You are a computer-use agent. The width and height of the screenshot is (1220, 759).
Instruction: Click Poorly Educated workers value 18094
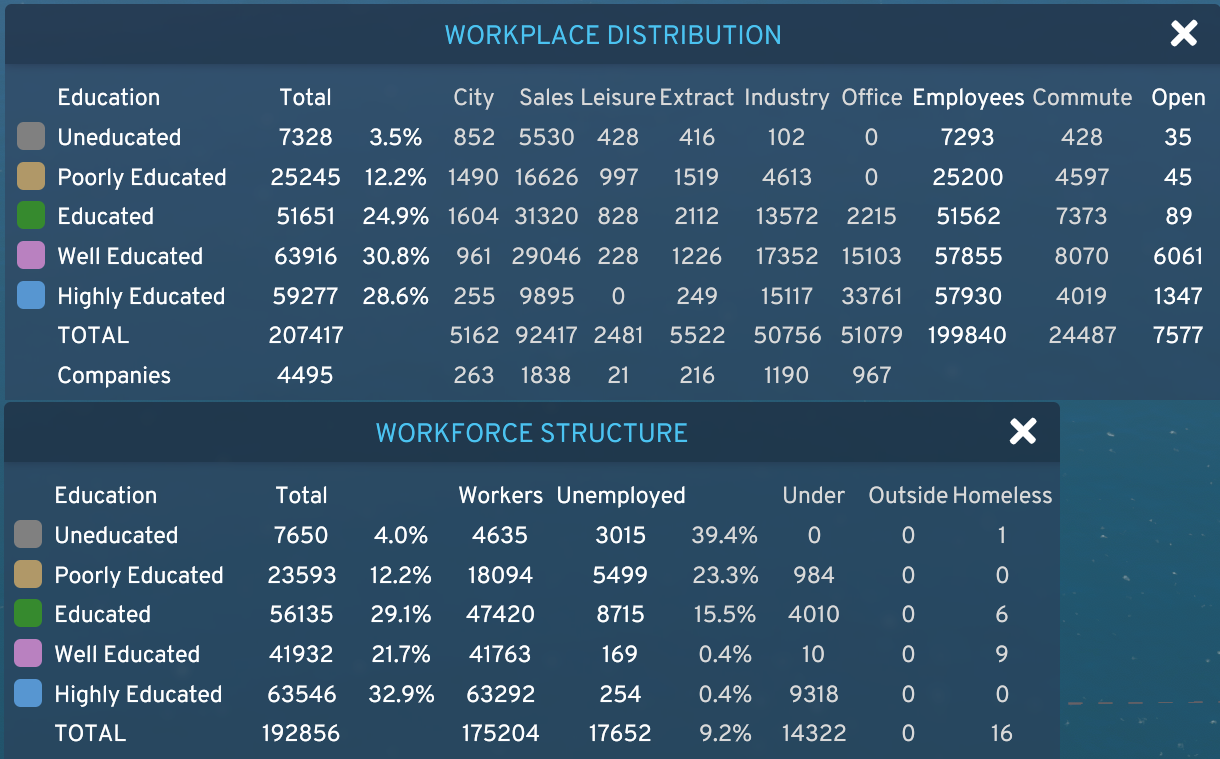click(501, 575)
